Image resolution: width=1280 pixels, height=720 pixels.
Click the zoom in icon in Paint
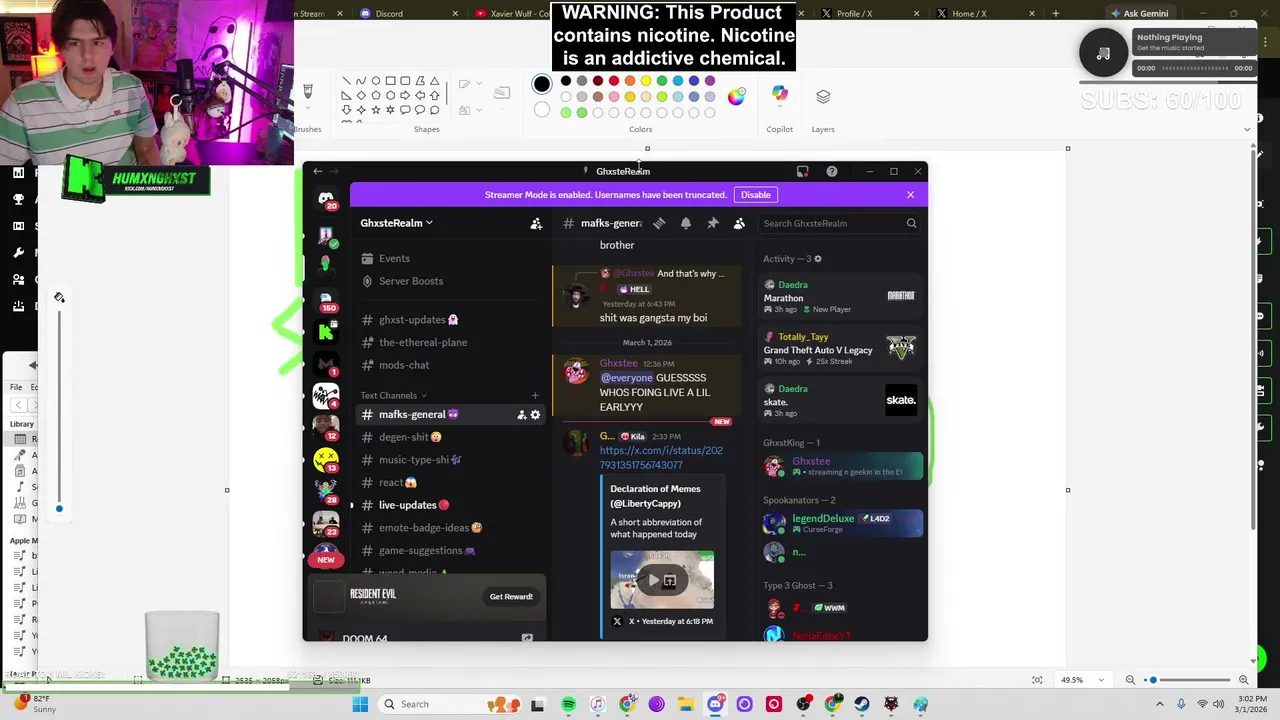click(x=1243, y=680)
